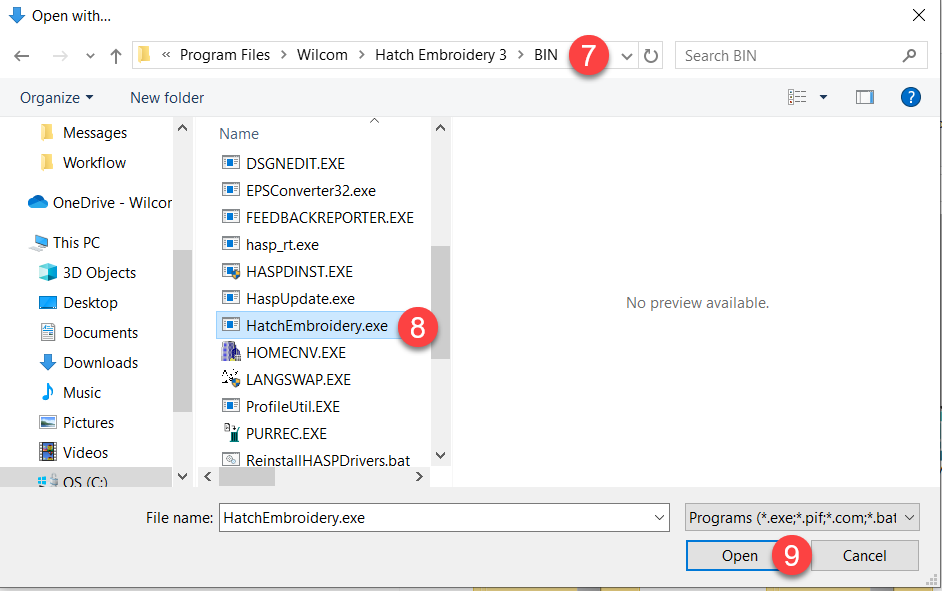
Task: Change view with the view icon
Action: [797, 97]
